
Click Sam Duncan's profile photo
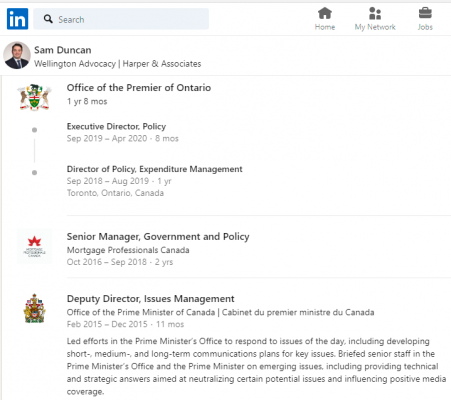17,55
